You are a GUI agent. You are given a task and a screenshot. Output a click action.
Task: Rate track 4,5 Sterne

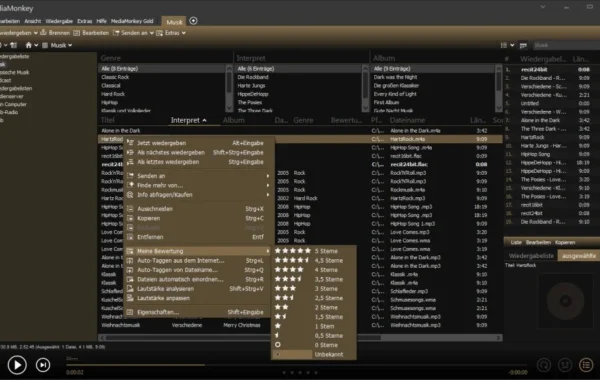point(314,261)
